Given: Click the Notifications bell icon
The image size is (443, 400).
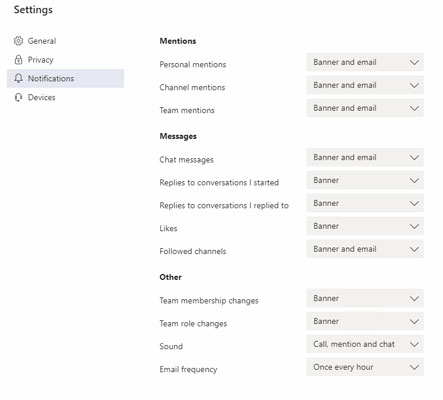Looking at the screenshot, I should [x=18, y=78].
